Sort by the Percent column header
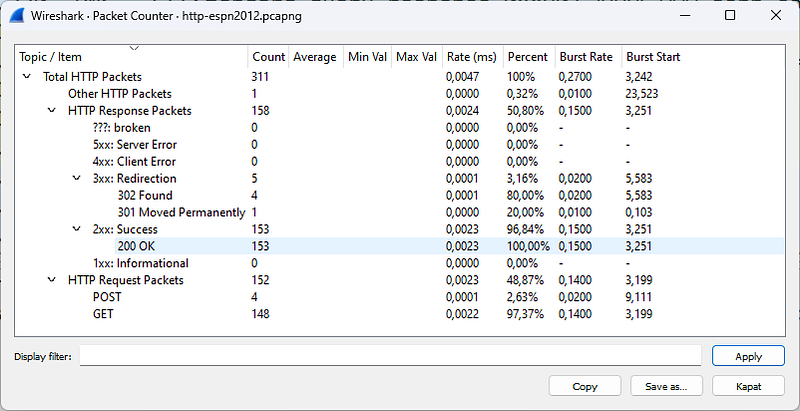Viewport: 800px width, 411px height. coord(529,57)
